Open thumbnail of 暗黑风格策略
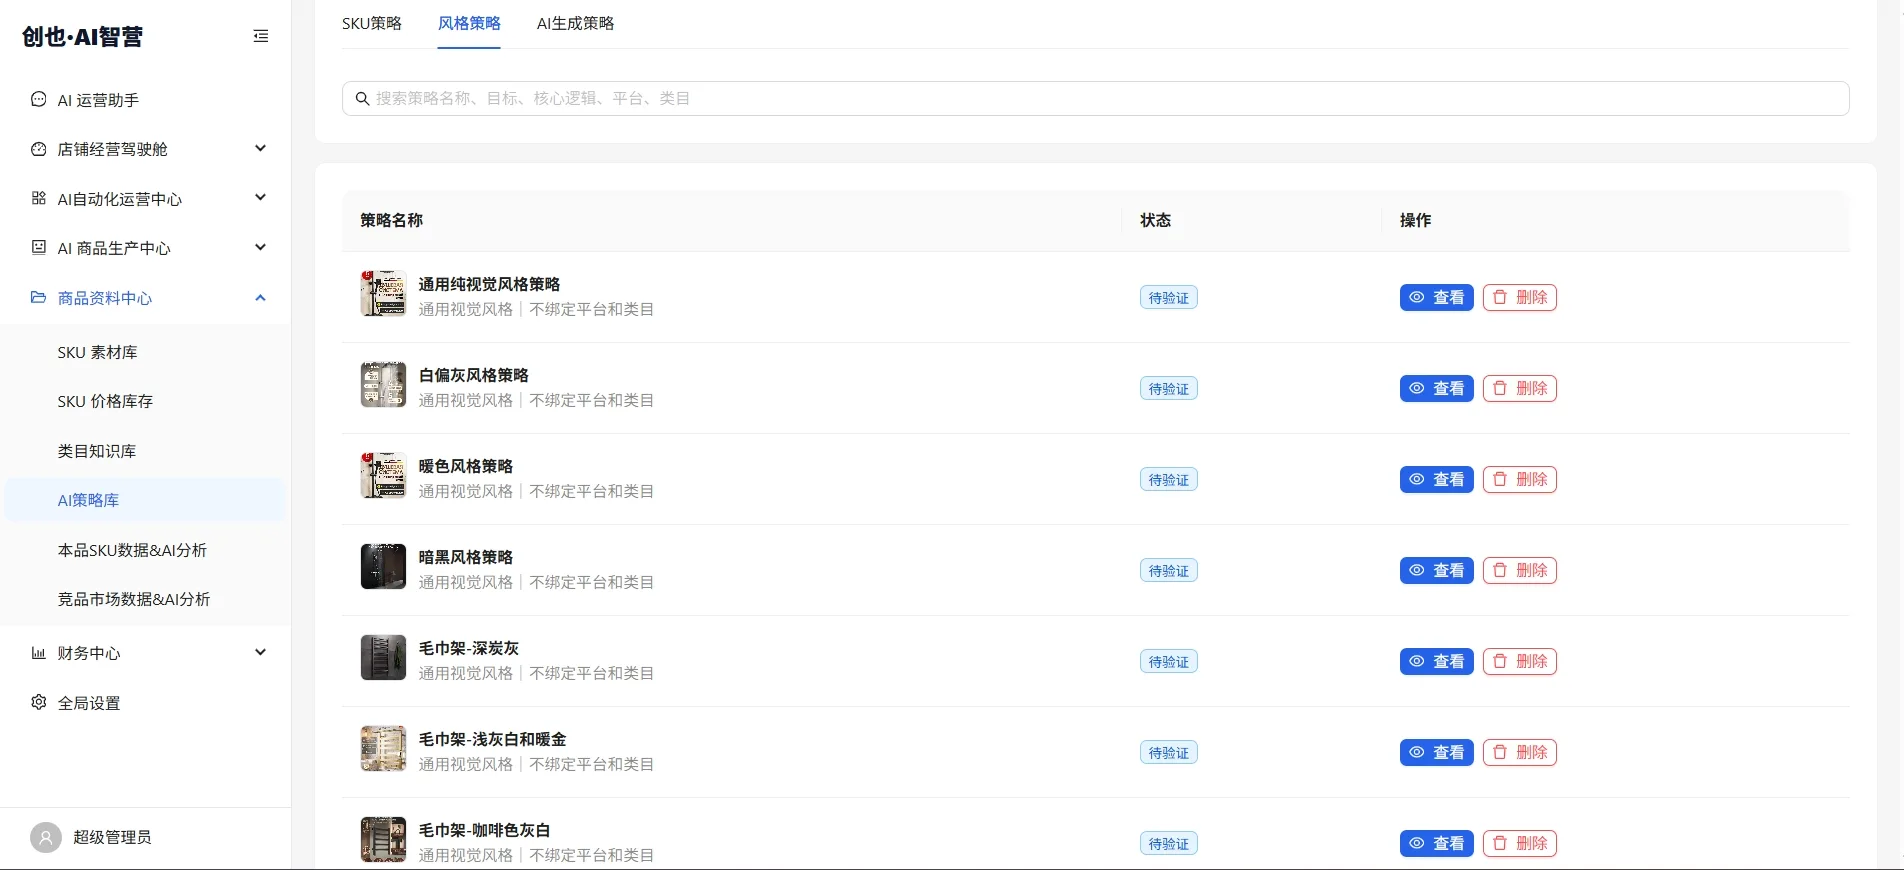 coord(383,566)
